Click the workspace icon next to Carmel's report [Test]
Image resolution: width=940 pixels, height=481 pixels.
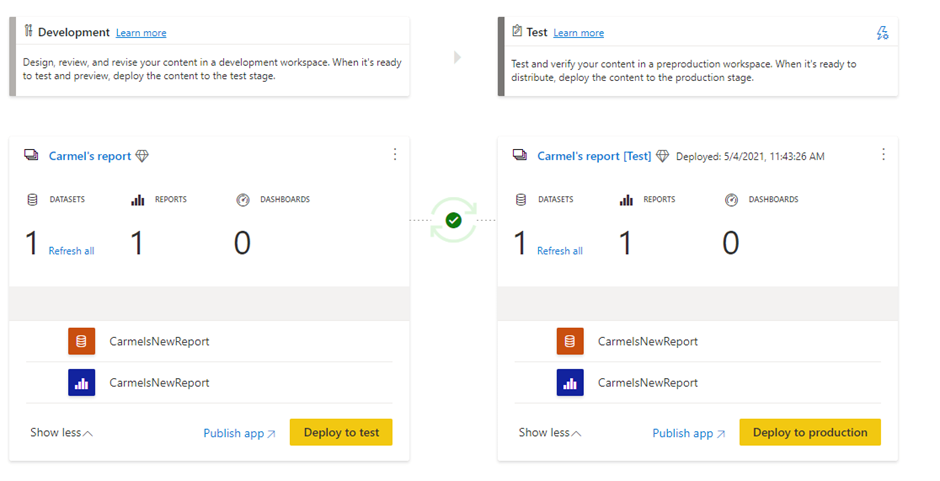520,156
